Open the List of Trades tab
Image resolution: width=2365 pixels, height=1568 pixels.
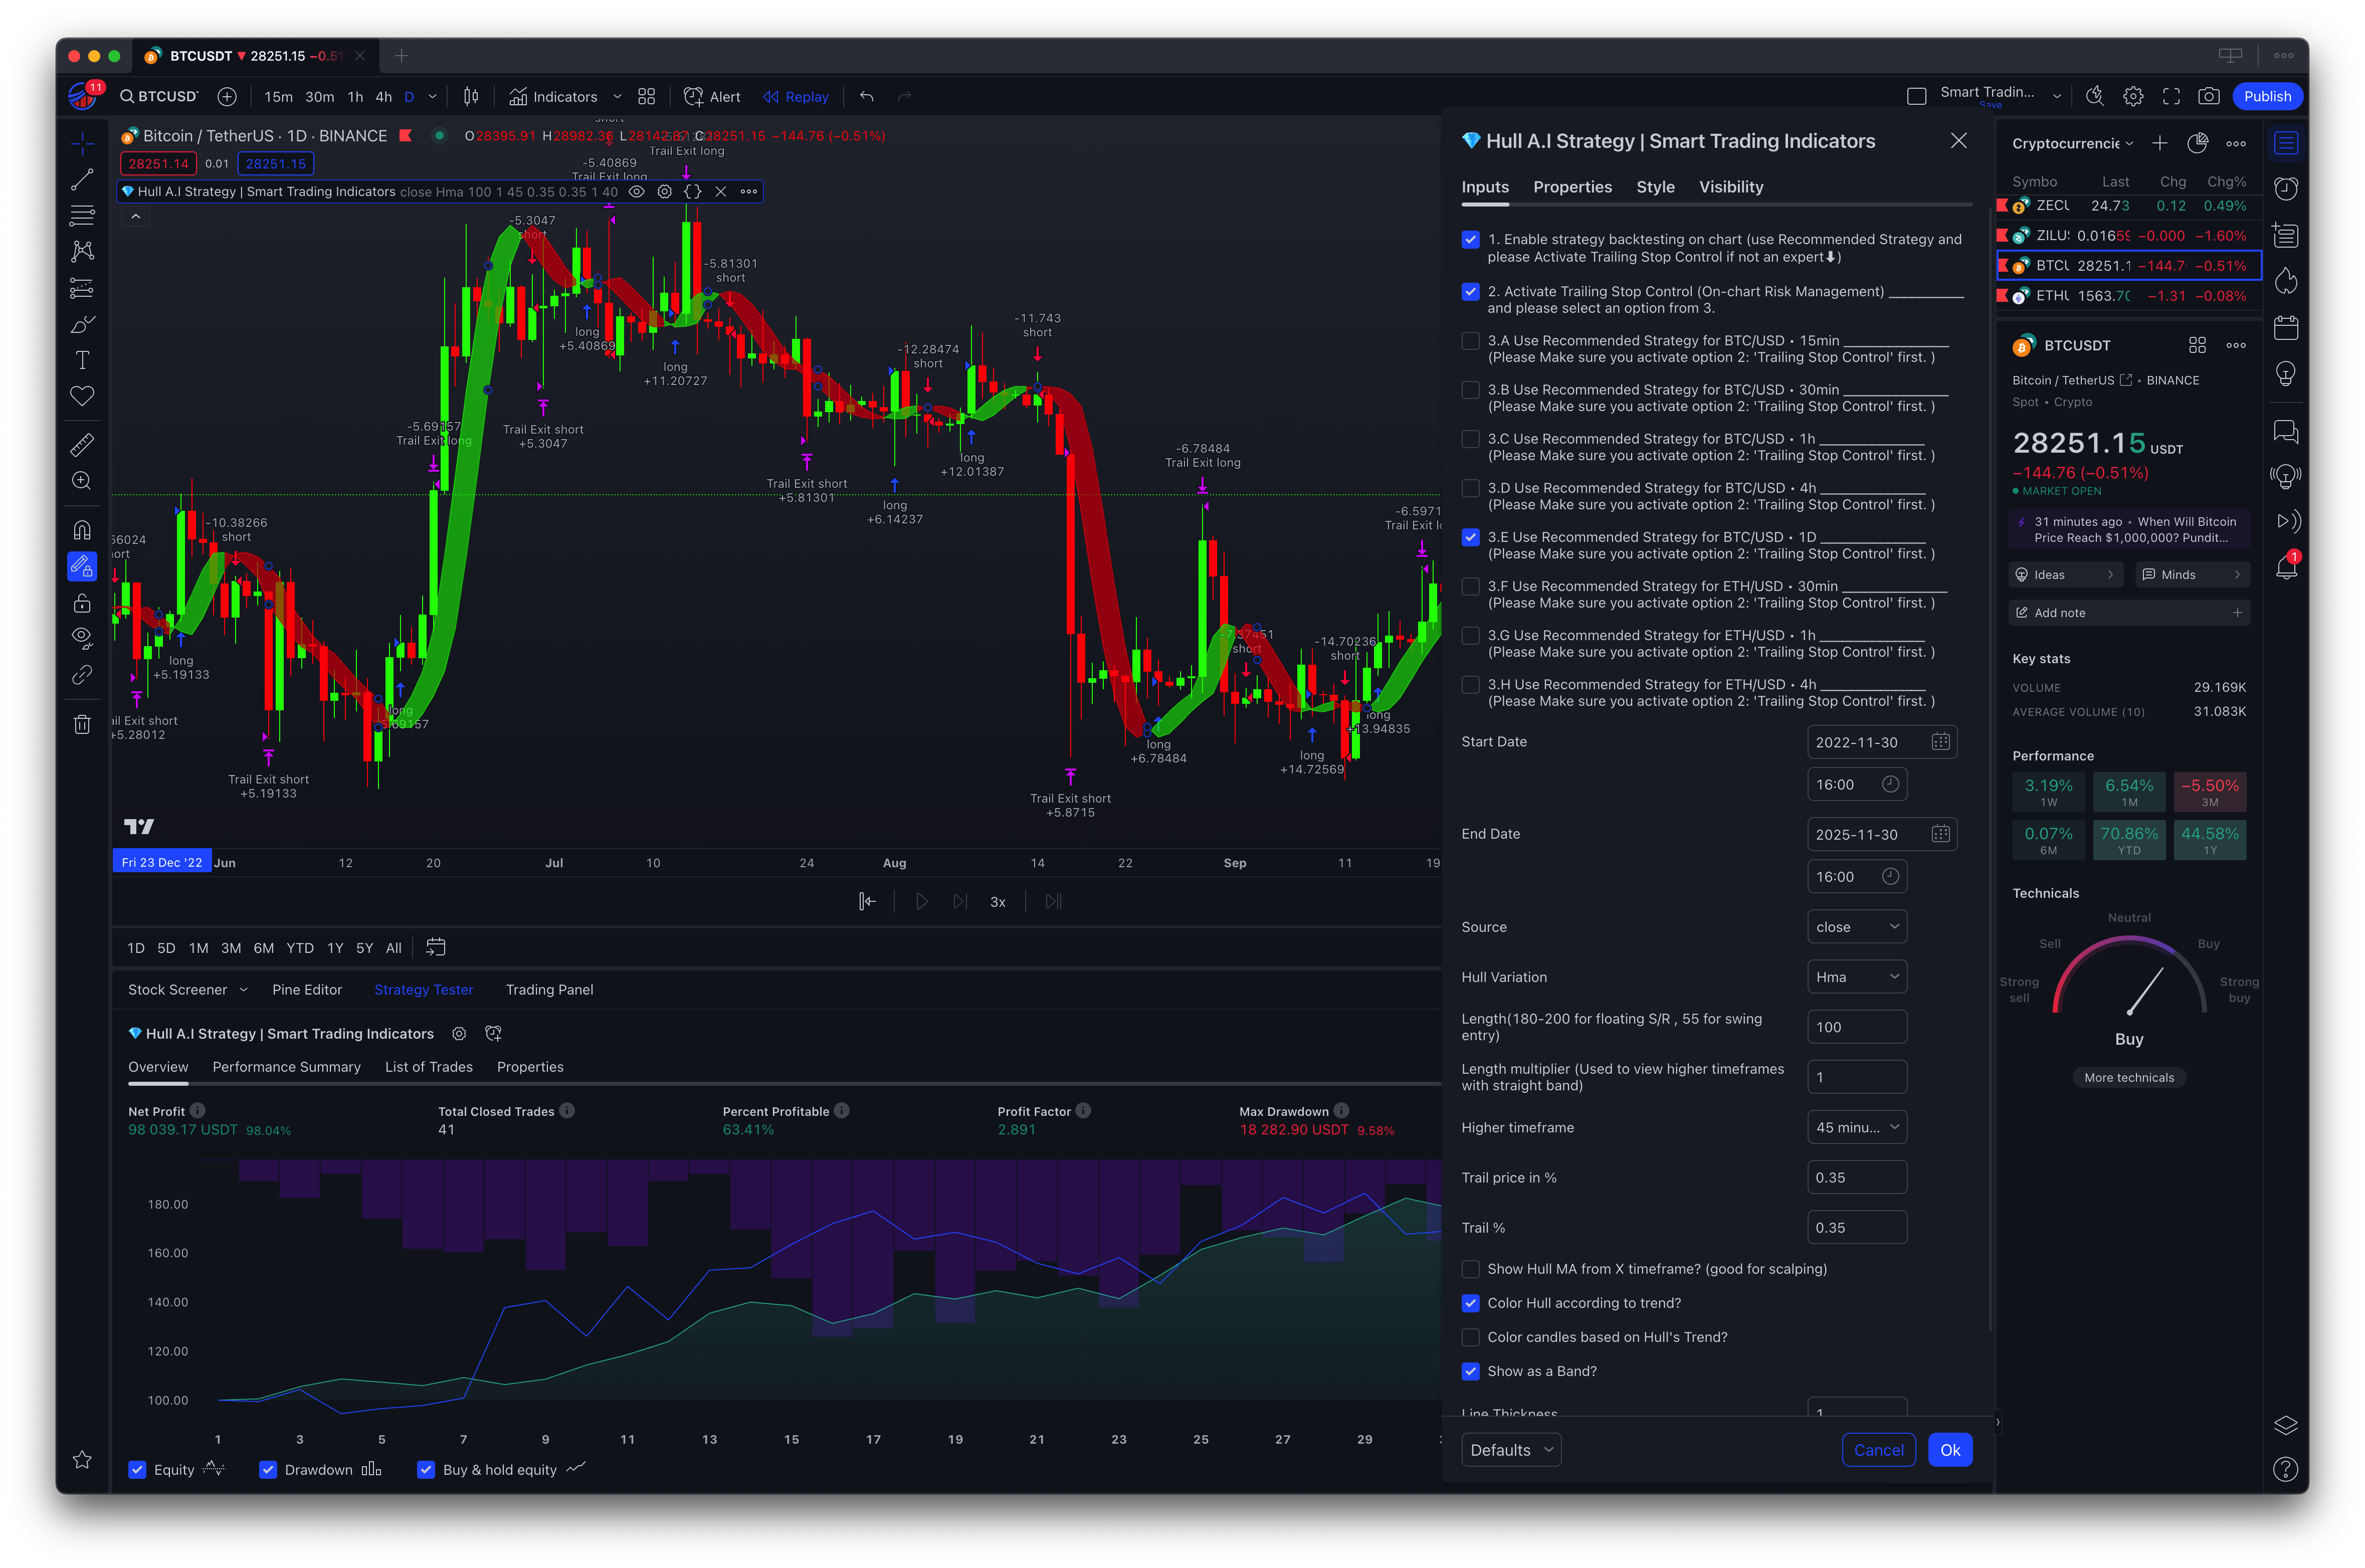click(x=428, y=1067)
